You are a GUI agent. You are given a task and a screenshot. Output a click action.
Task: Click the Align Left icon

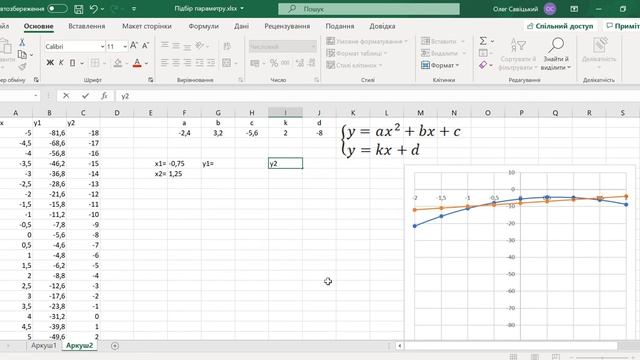coord(165,62)
